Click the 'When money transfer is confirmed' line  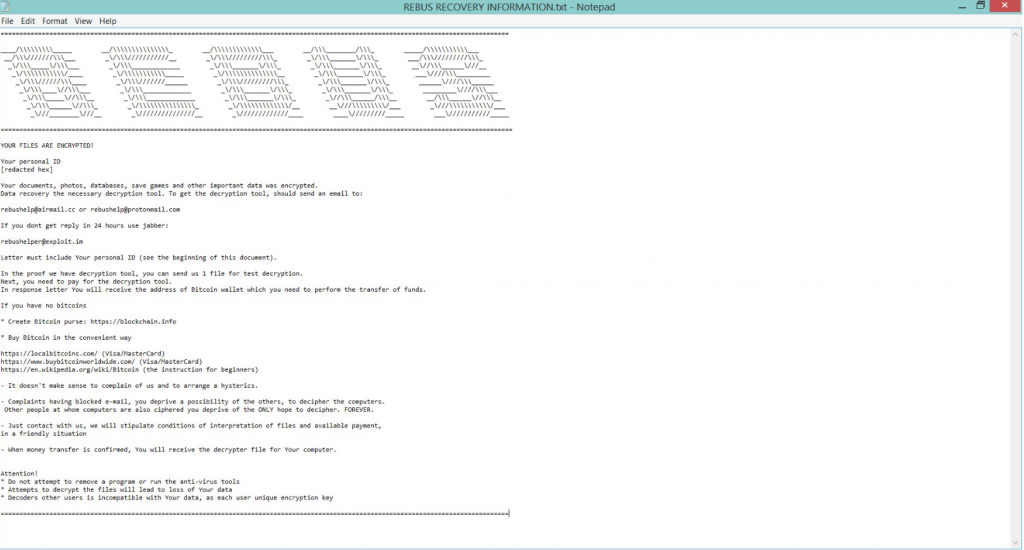click(x=168, y=449)
